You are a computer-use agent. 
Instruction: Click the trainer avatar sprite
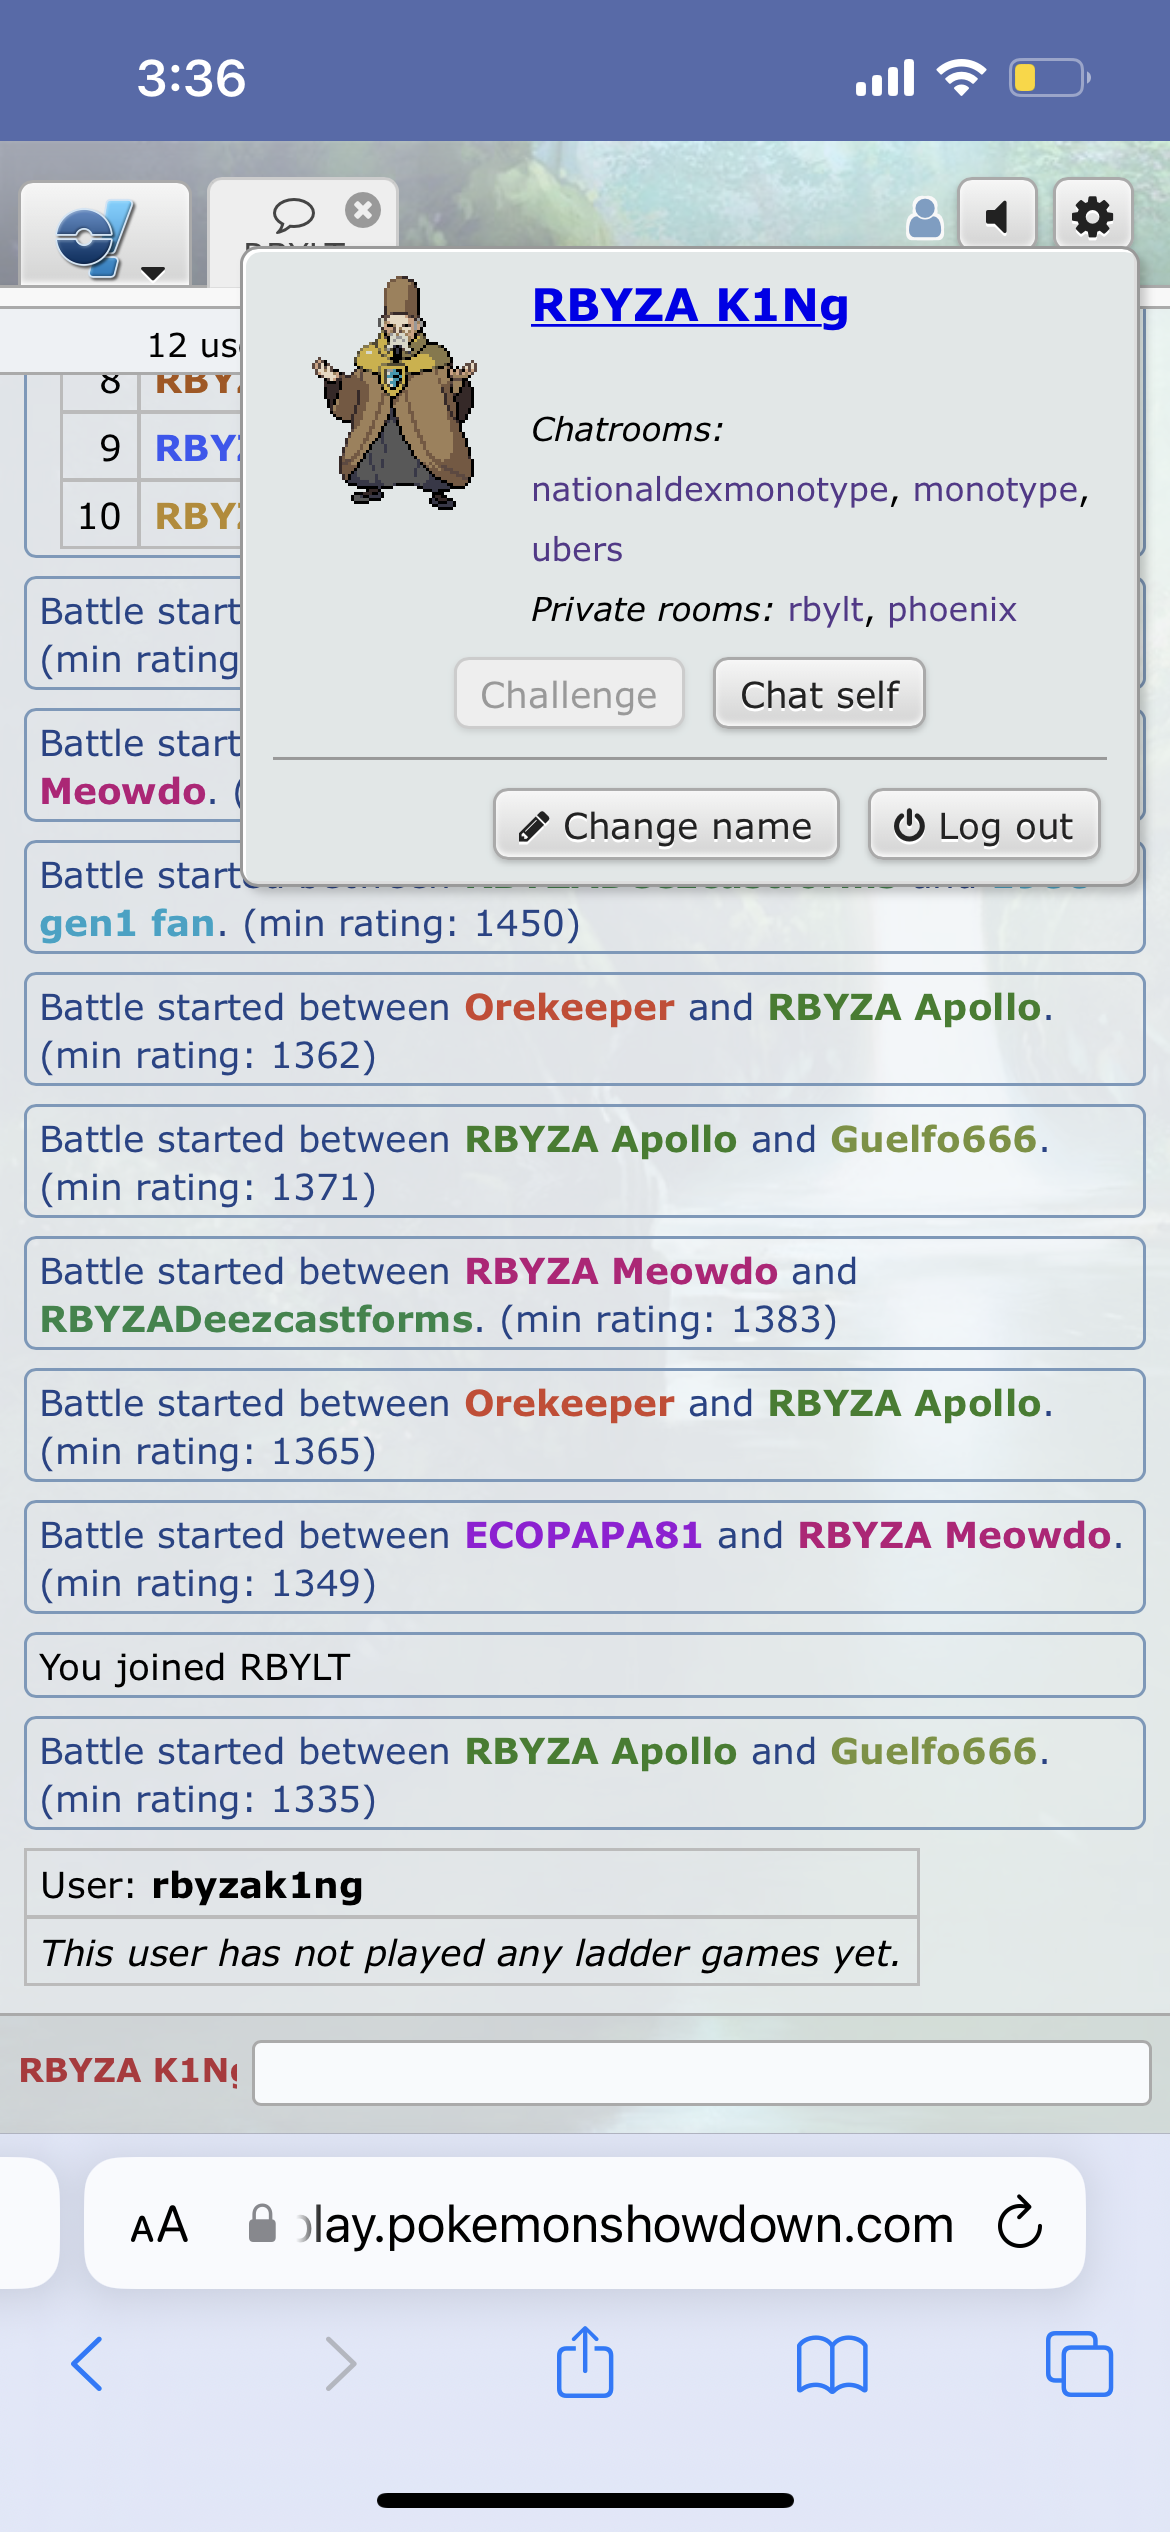[x=395, y=393]
